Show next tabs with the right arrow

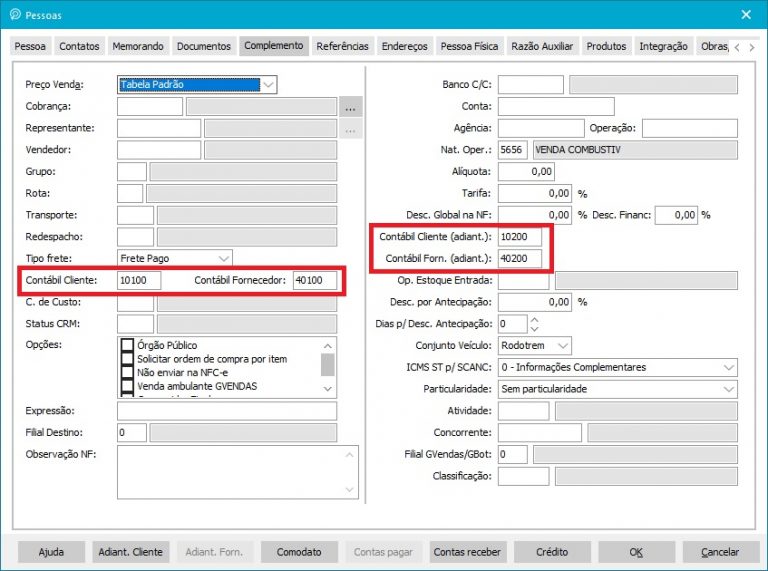[751, 48]
